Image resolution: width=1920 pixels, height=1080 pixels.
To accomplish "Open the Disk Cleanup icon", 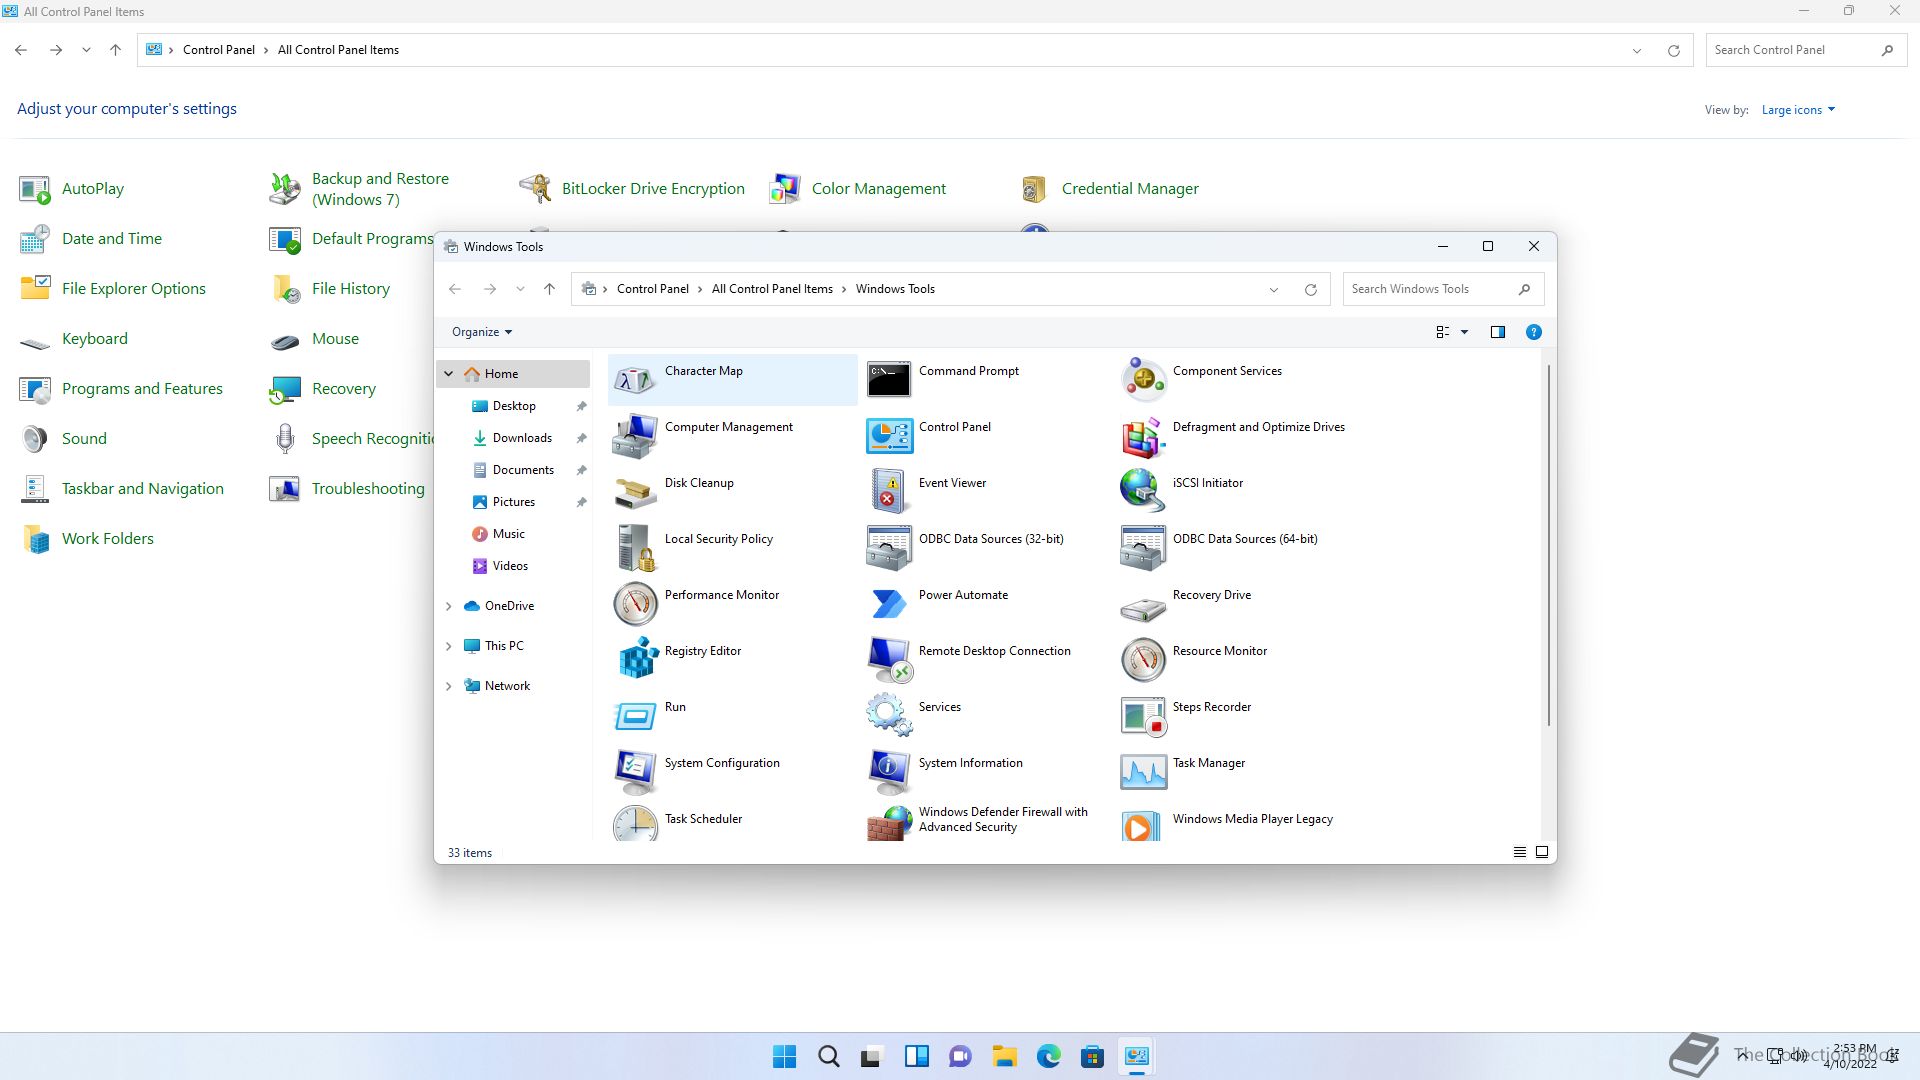I will (x=635, y=492).
